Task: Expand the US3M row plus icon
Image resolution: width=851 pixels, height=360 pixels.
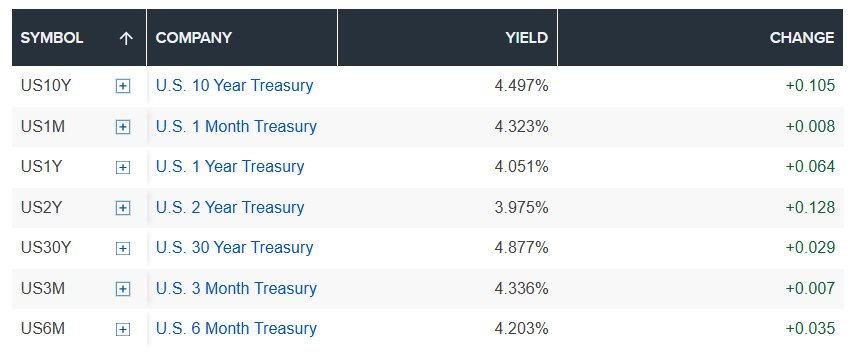Action: (123, 289)
